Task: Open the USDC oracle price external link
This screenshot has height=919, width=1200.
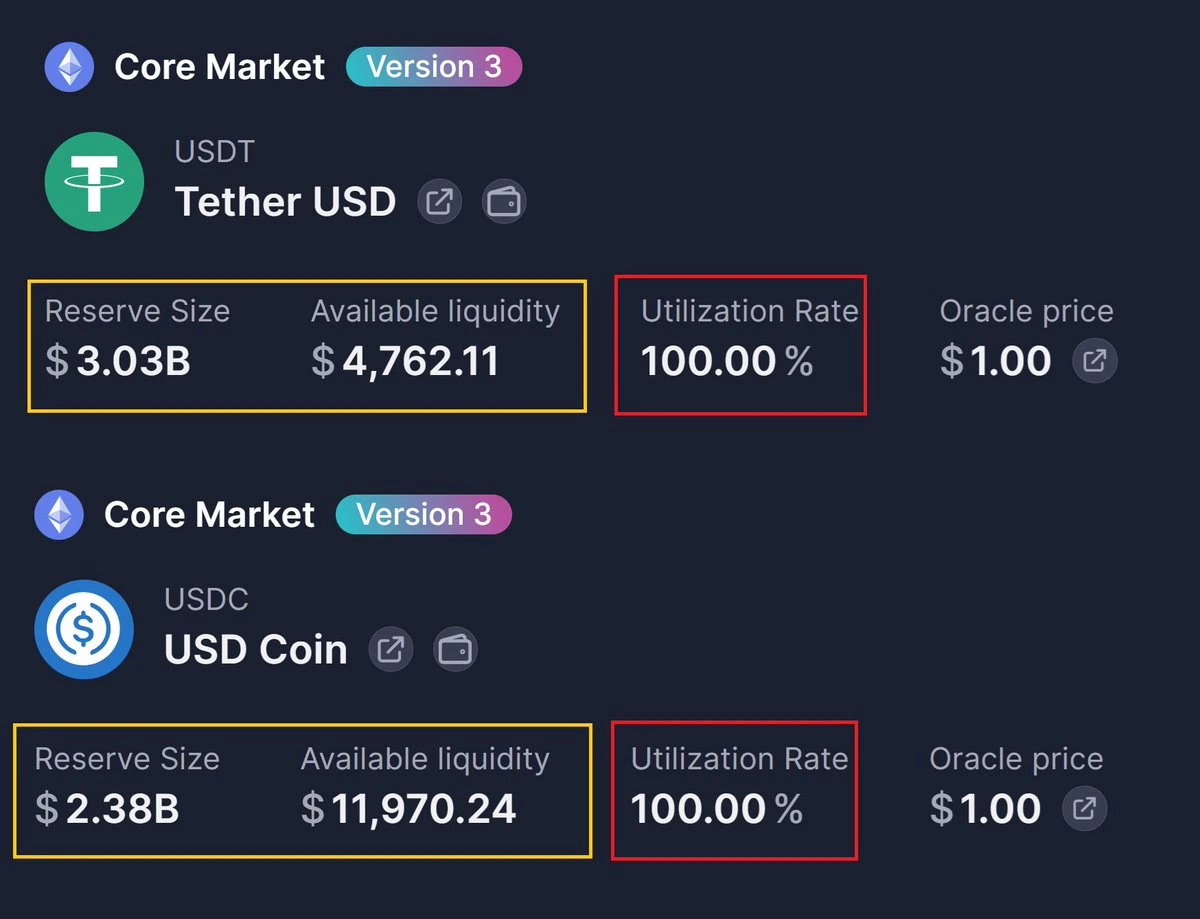Action: point(1083,809)
